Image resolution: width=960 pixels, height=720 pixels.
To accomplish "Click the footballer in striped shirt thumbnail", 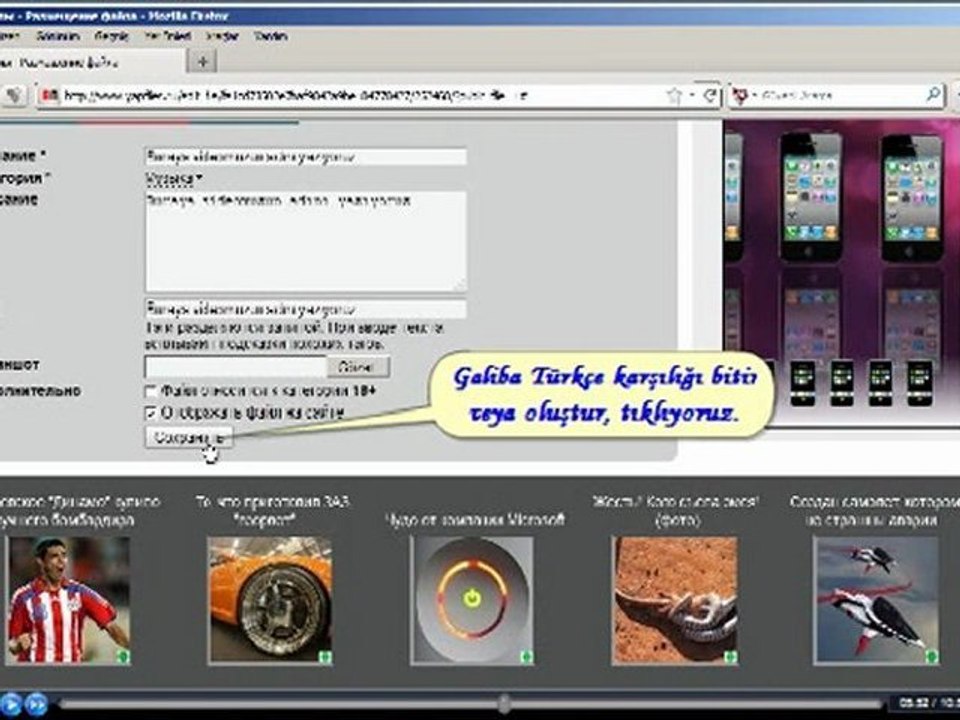I will pos(69,600).
